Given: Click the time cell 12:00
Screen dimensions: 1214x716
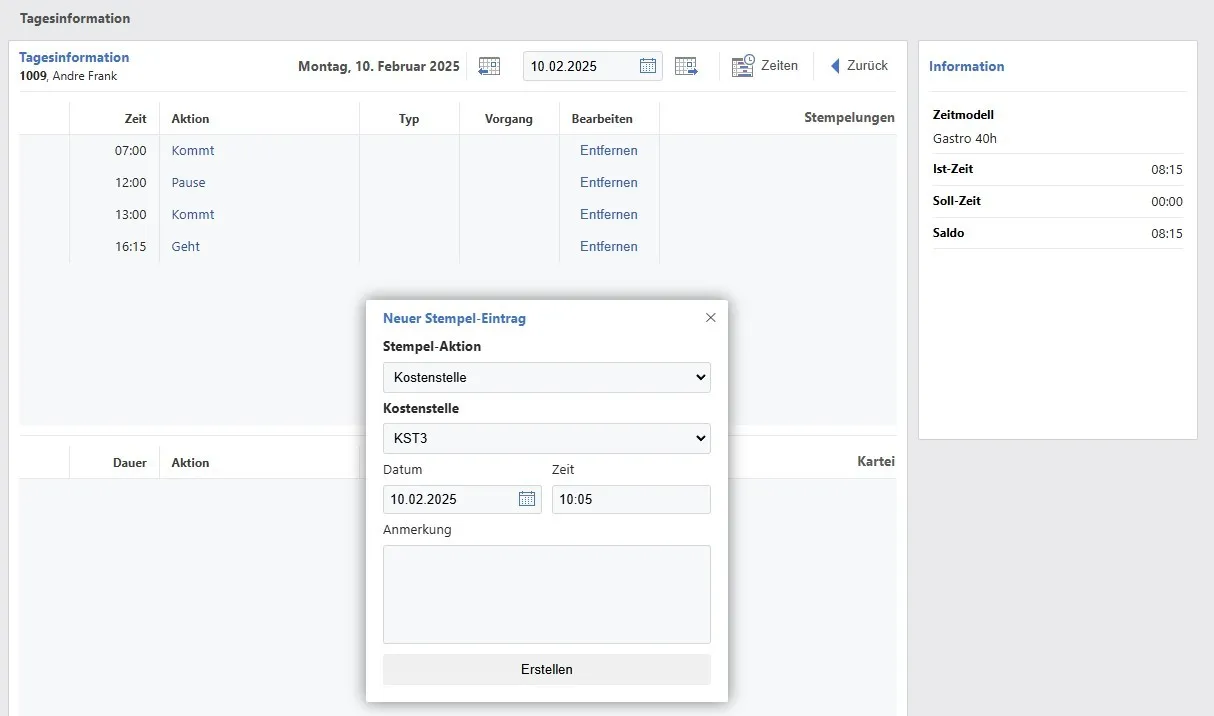Looking at the screenshot, I should (131, 183).
